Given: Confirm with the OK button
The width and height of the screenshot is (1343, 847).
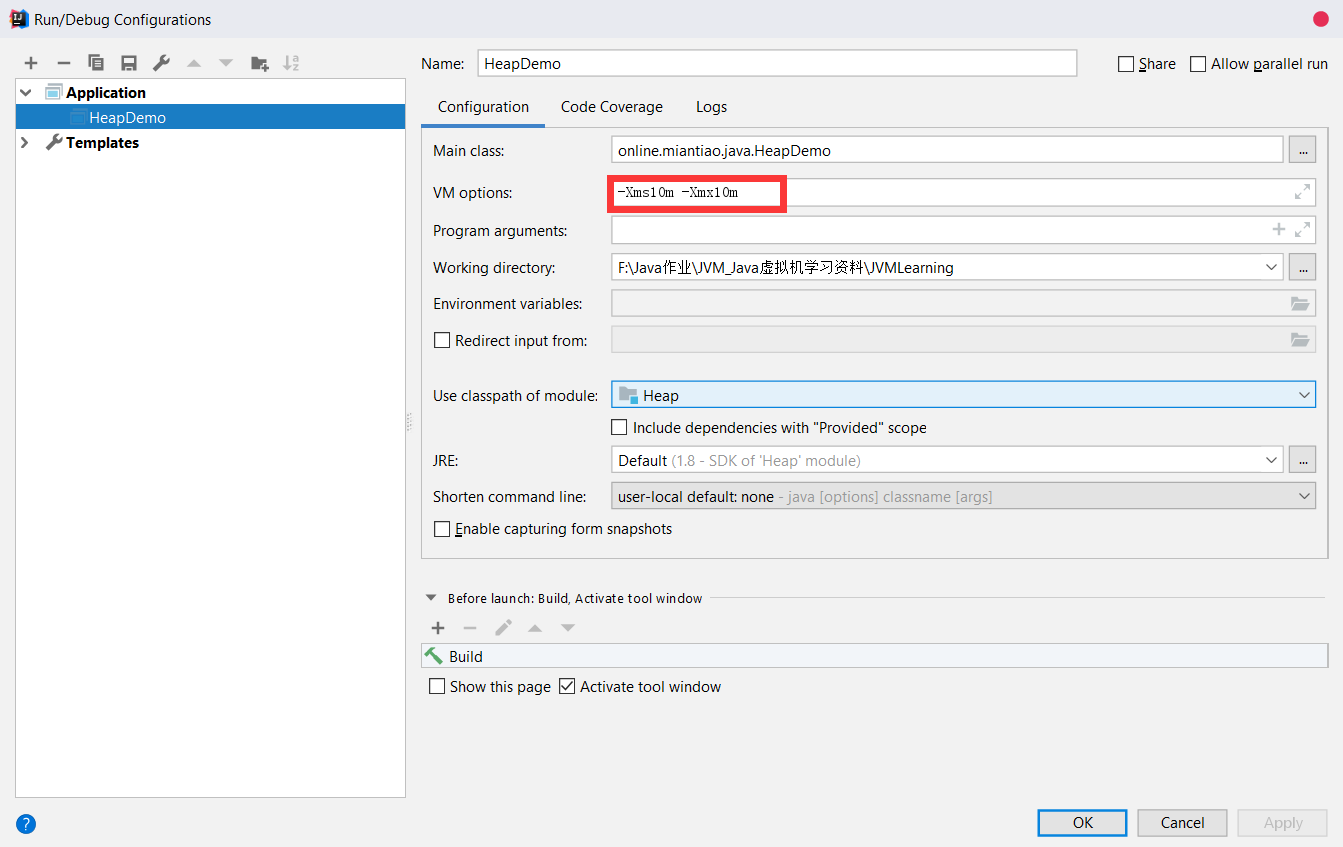Looking at the screenshot, I should (x=1083, y=822).
